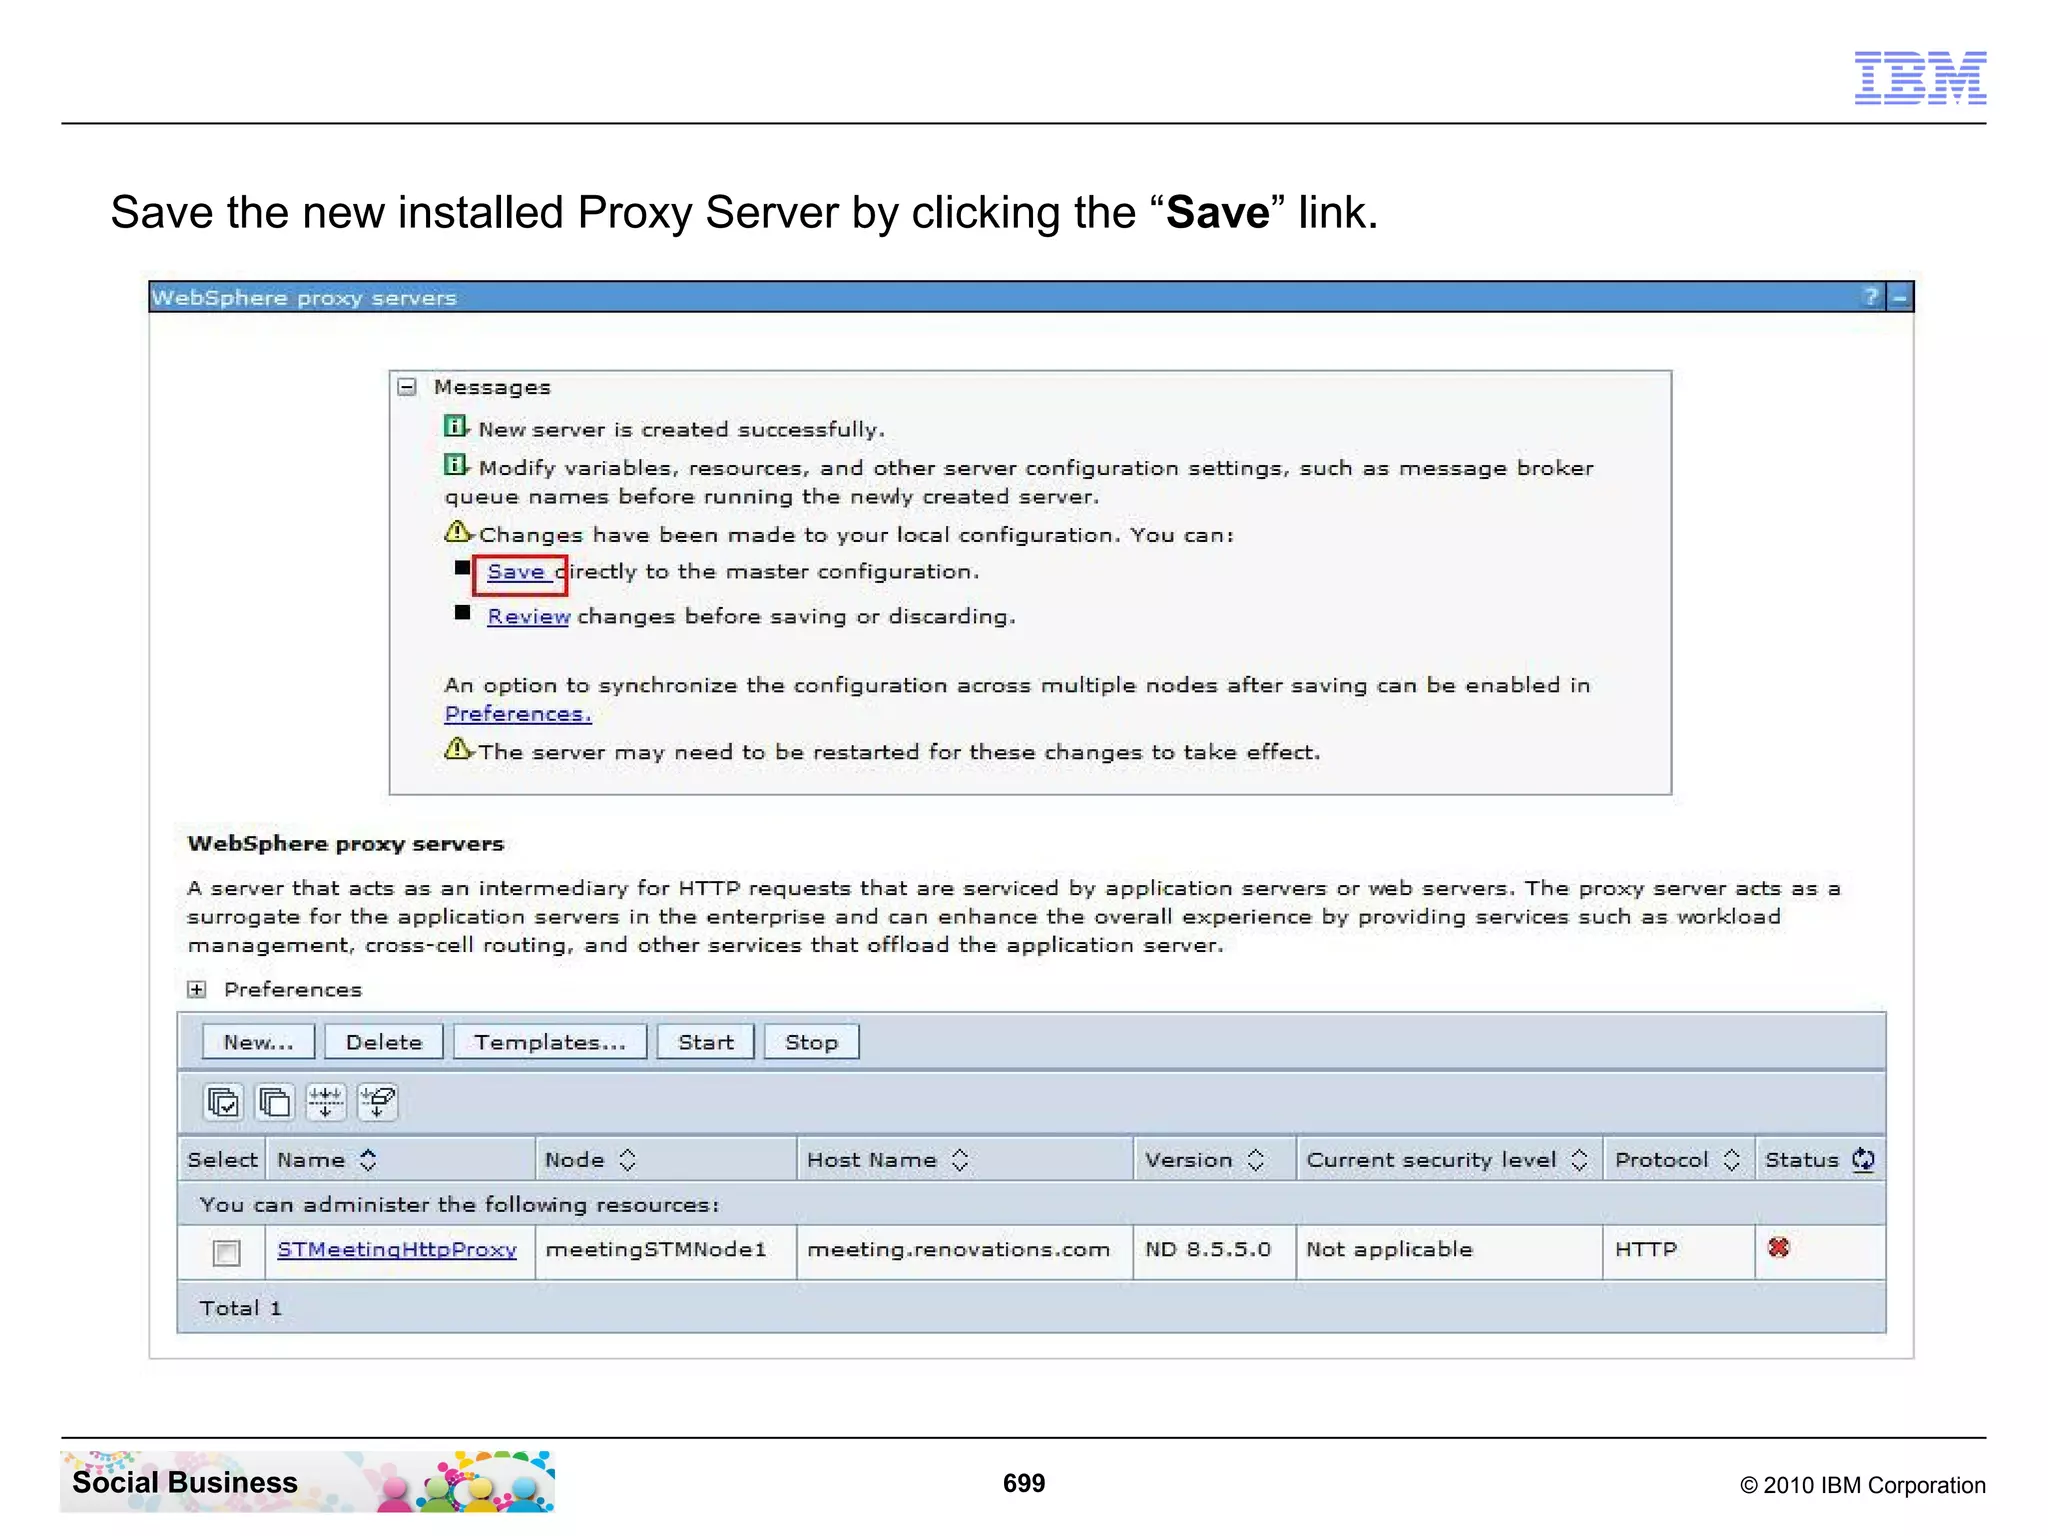
Task: Click the Changes have been made warning icon
Action: coord(457,531)
